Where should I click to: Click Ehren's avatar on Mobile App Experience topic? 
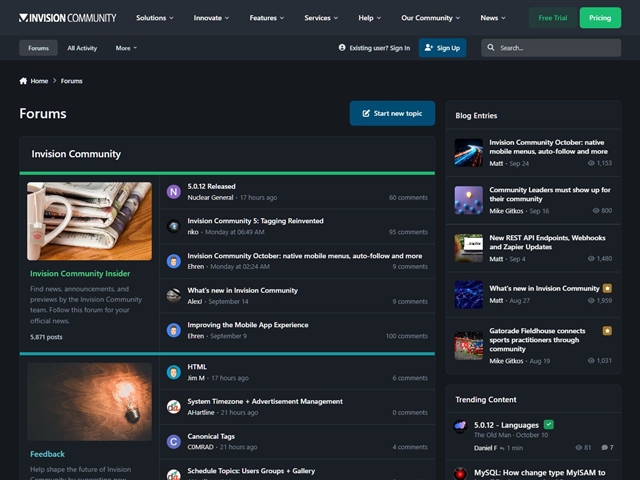tap(173, 330)
